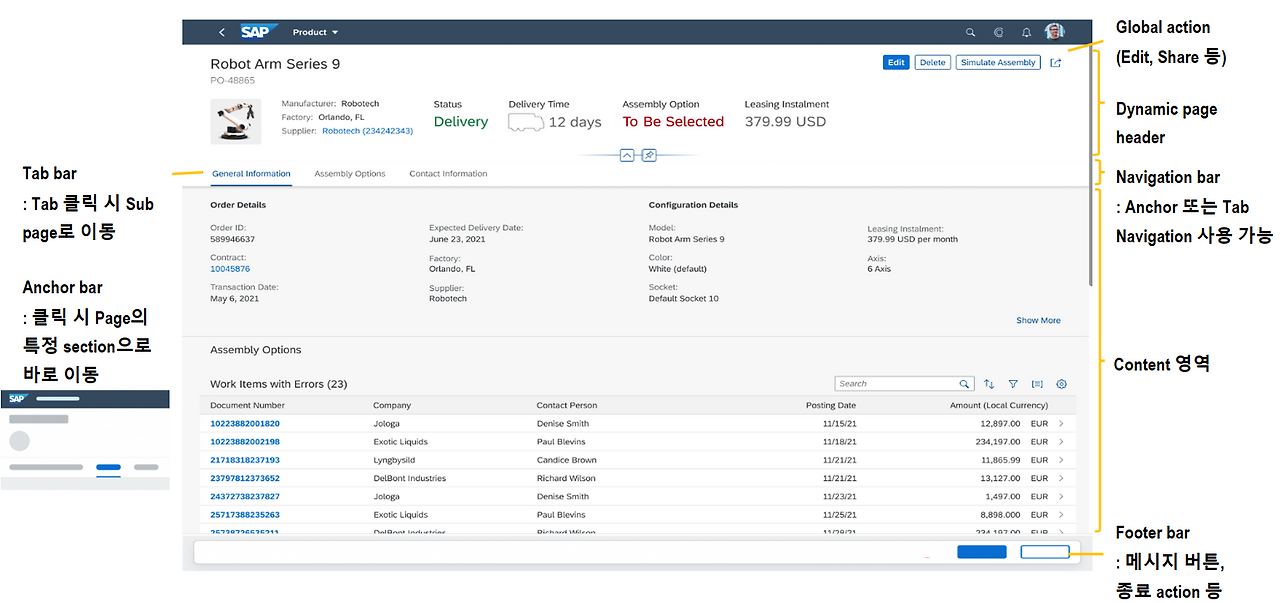
Task: Click inside the table Search field
Action: (x=900, y=383)
